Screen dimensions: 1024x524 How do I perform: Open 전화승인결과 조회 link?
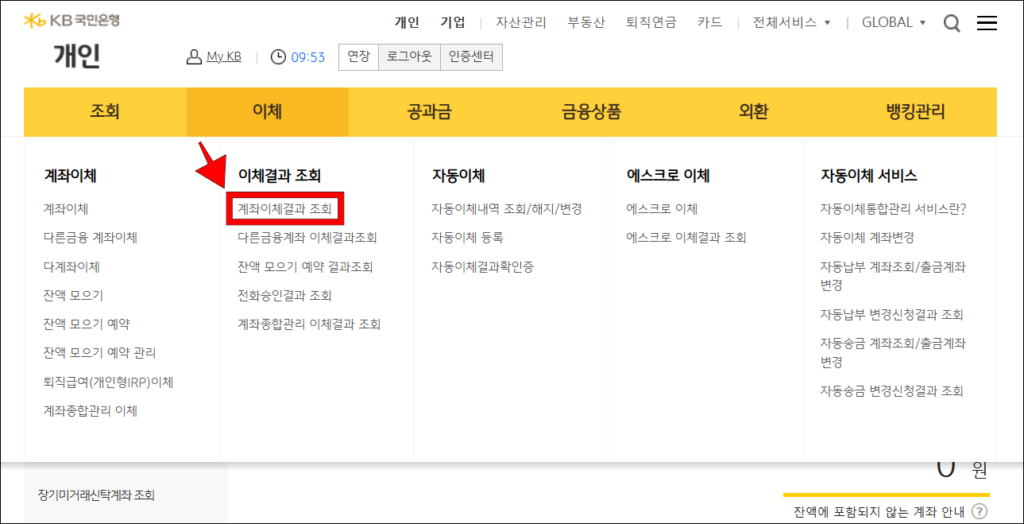[285, 295]
